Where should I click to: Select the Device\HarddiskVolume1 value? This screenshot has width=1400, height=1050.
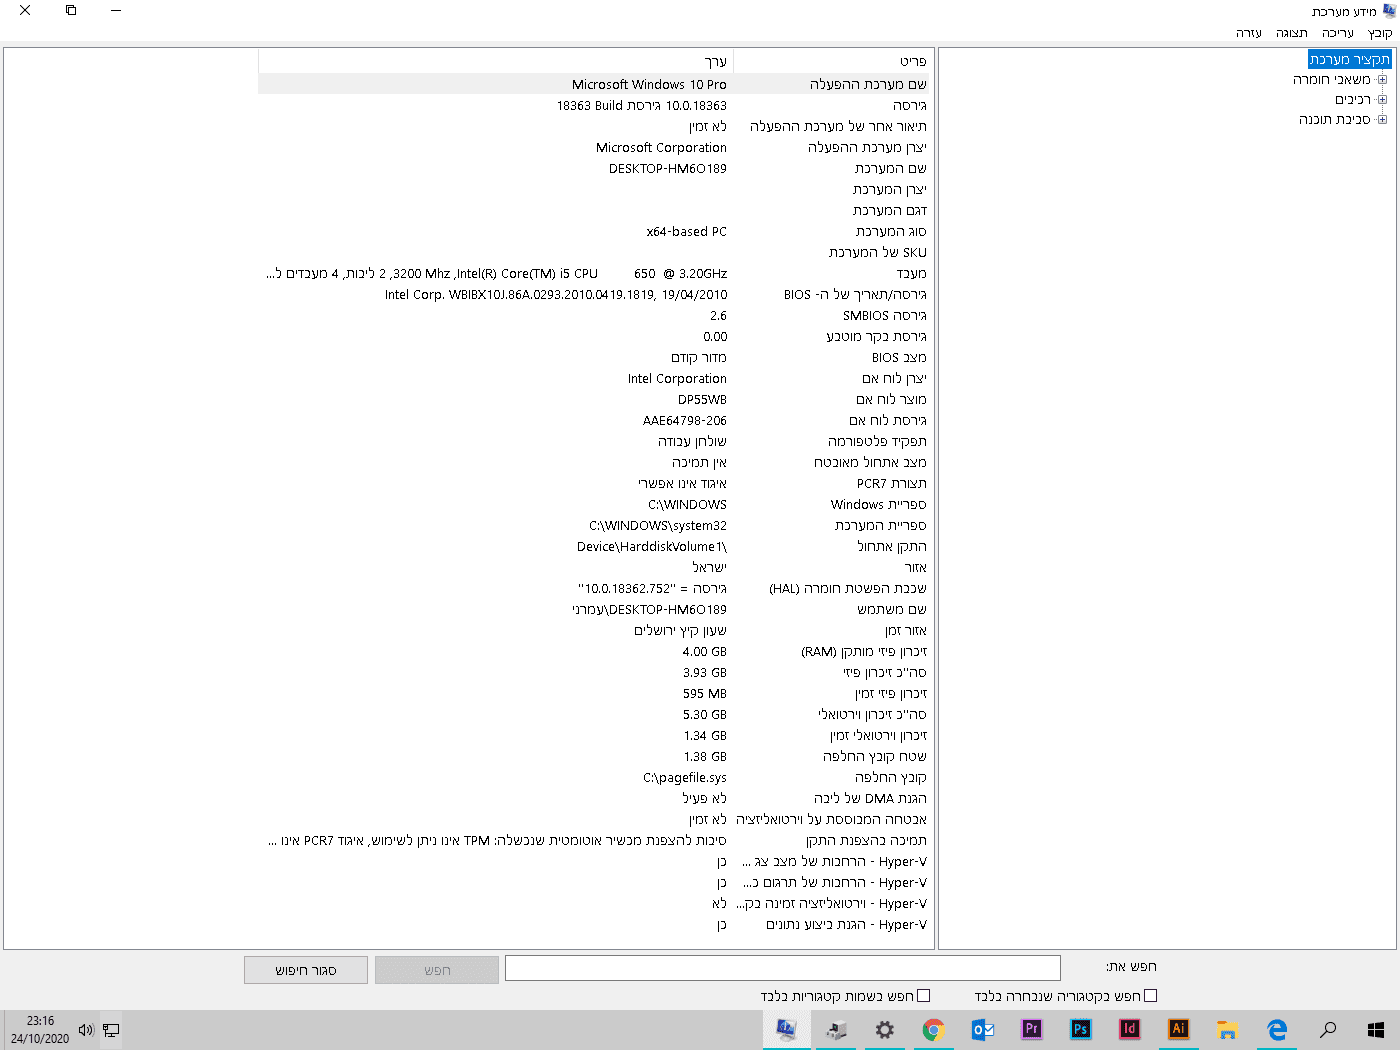652,546
